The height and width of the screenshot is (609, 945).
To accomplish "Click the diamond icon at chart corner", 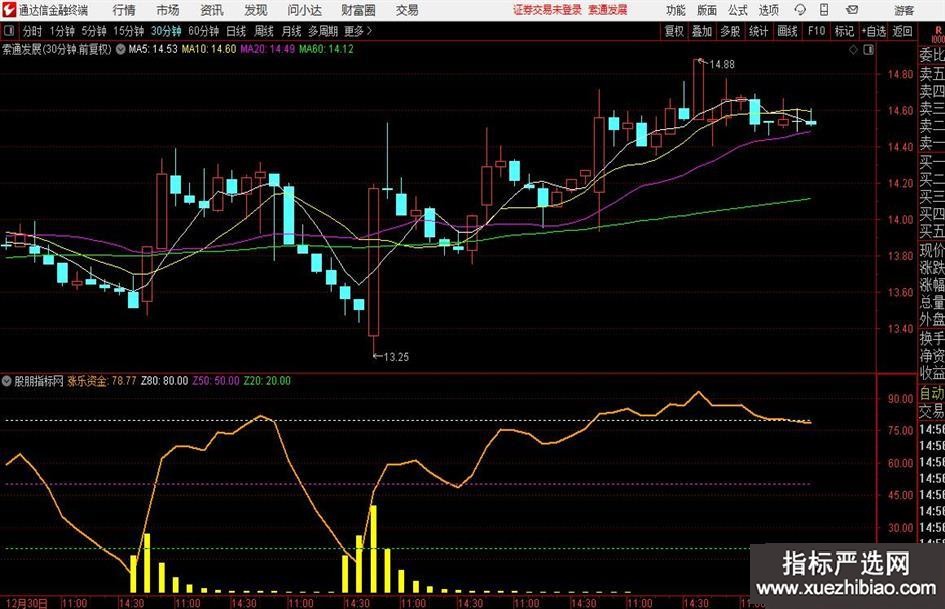I will coord(853,50).
